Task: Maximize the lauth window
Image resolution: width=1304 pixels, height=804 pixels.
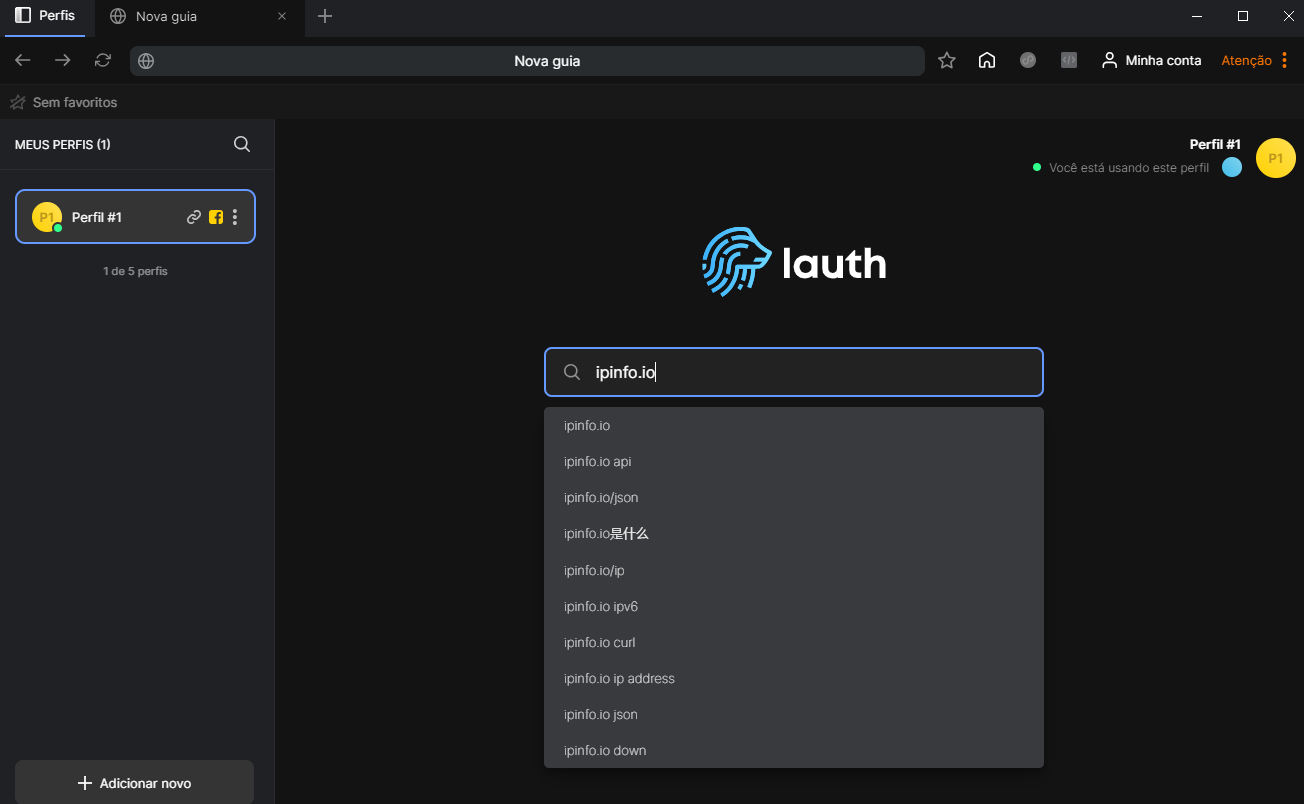Action: click(1243, 16)
